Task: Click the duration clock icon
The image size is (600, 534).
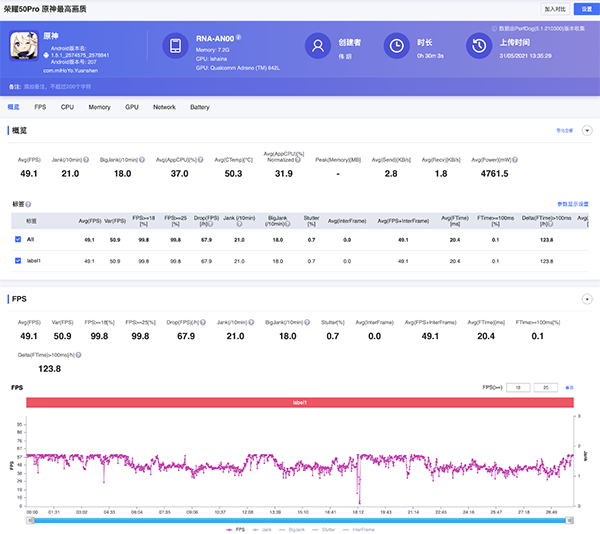Action: pyautogui.click(x=397, y=46)
